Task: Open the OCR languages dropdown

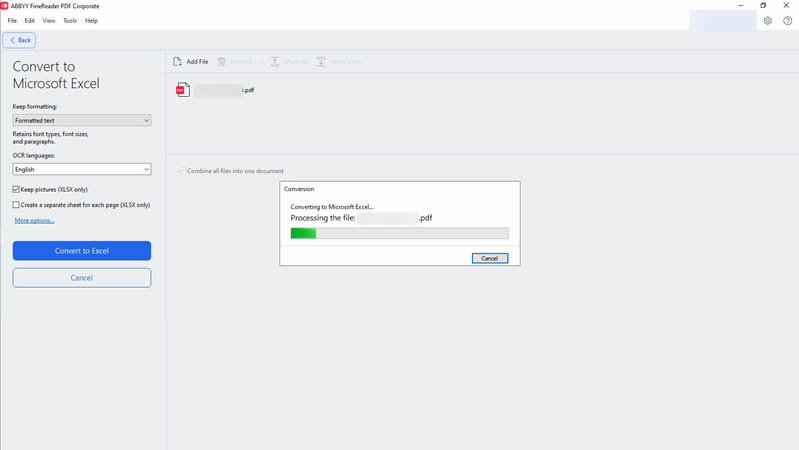Action: click(82, 169)
